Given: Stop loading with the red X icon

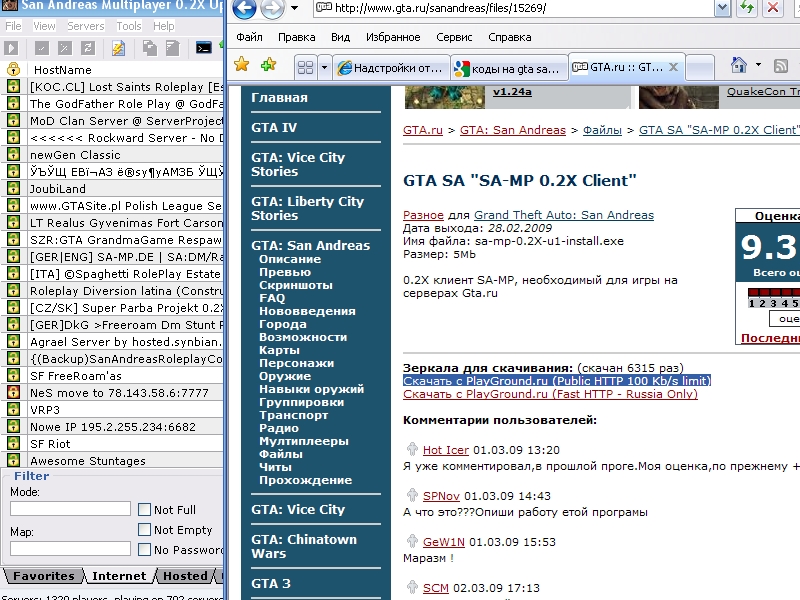Looking at the screenshot, I should click(773, 8).
